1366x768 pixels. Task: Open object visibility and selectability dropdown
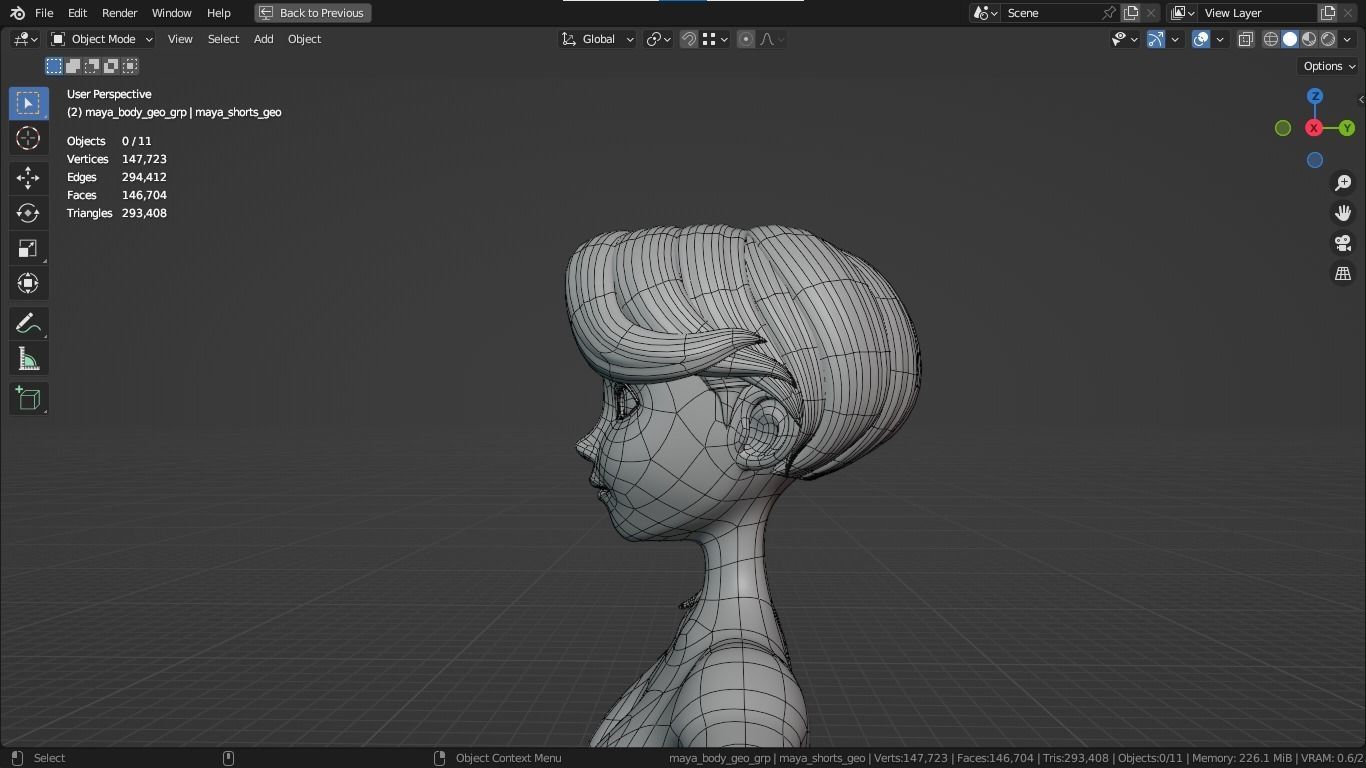pyautogui.click(x=1125, y=39)
